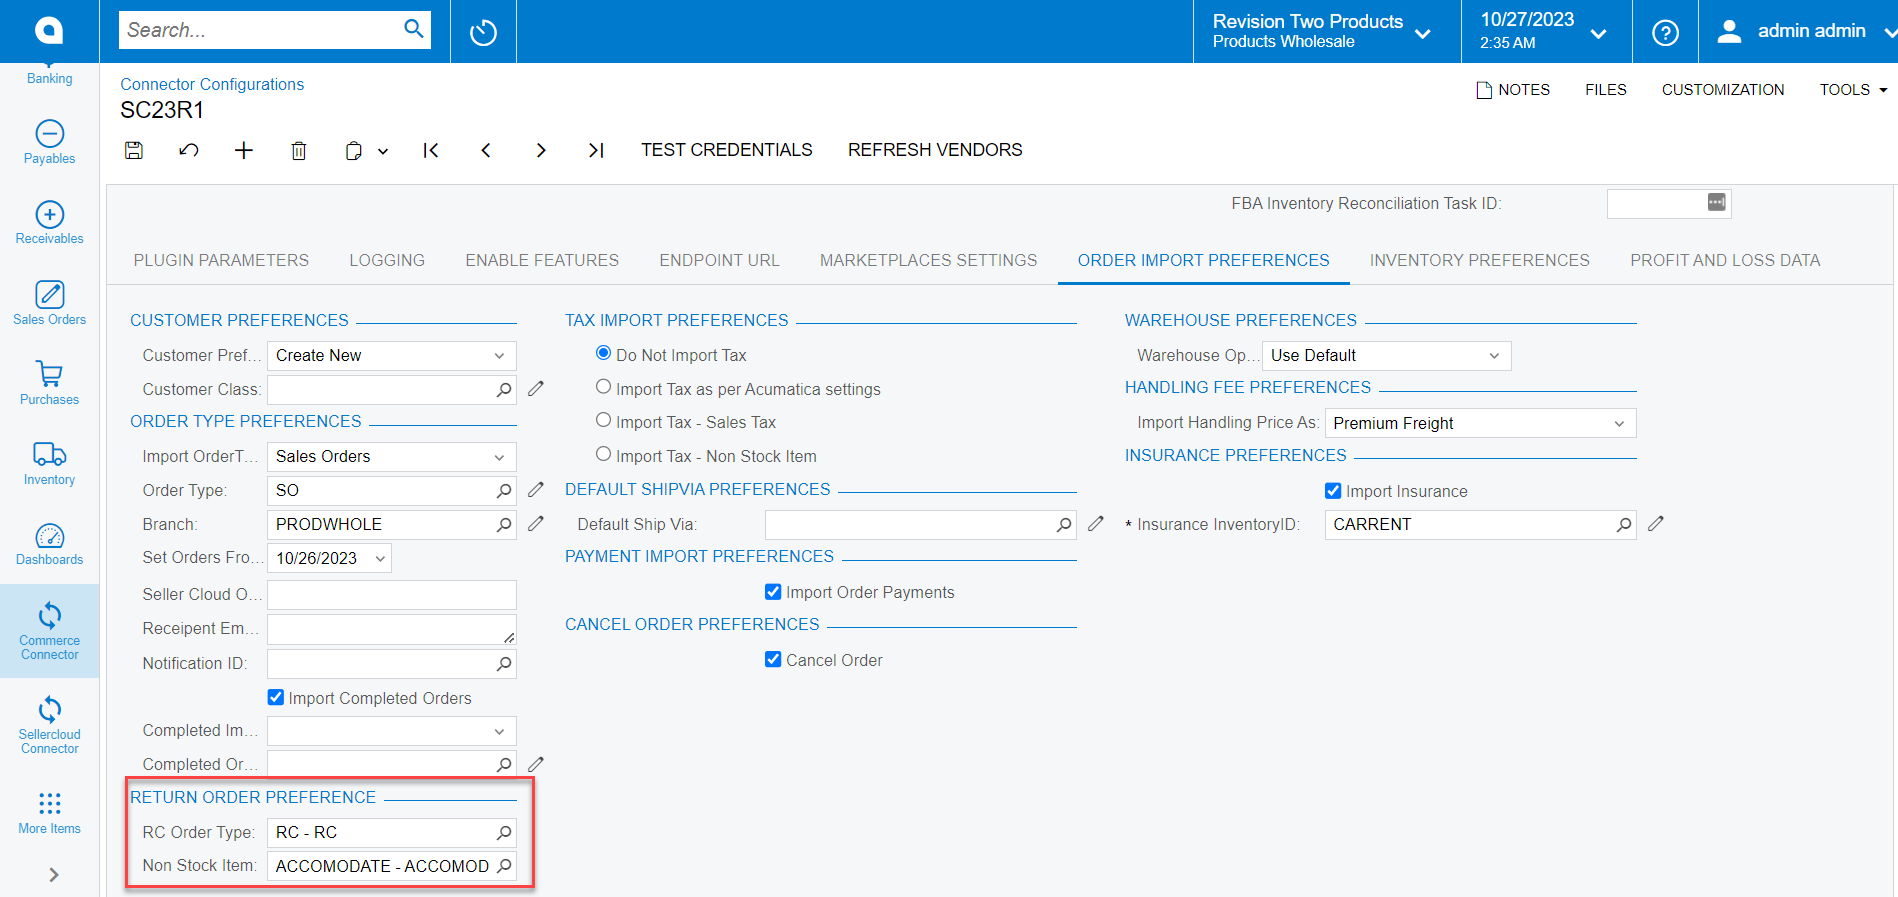Select Import Tax - Non Stock Item

coord(603,454)
